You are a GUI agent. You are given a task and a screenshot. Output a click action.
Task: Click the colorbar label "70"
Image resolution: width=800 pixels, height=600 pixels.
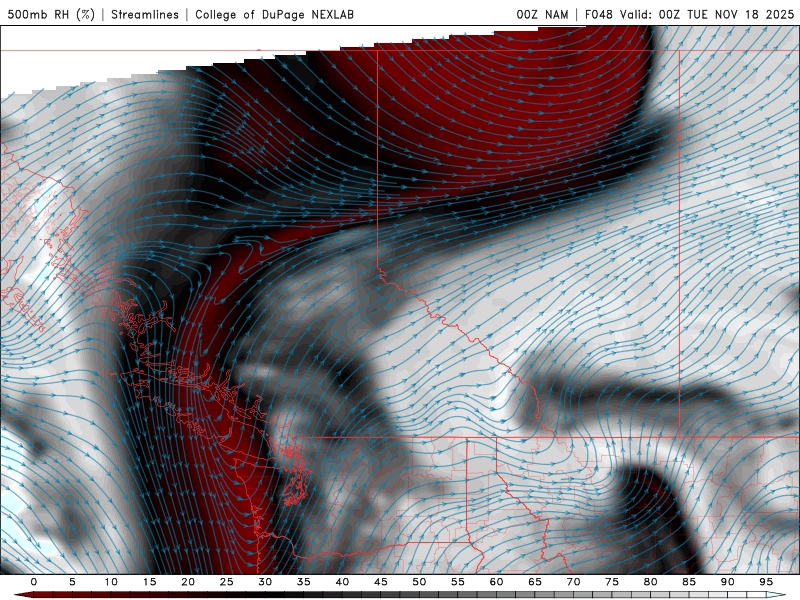(573, 582)
